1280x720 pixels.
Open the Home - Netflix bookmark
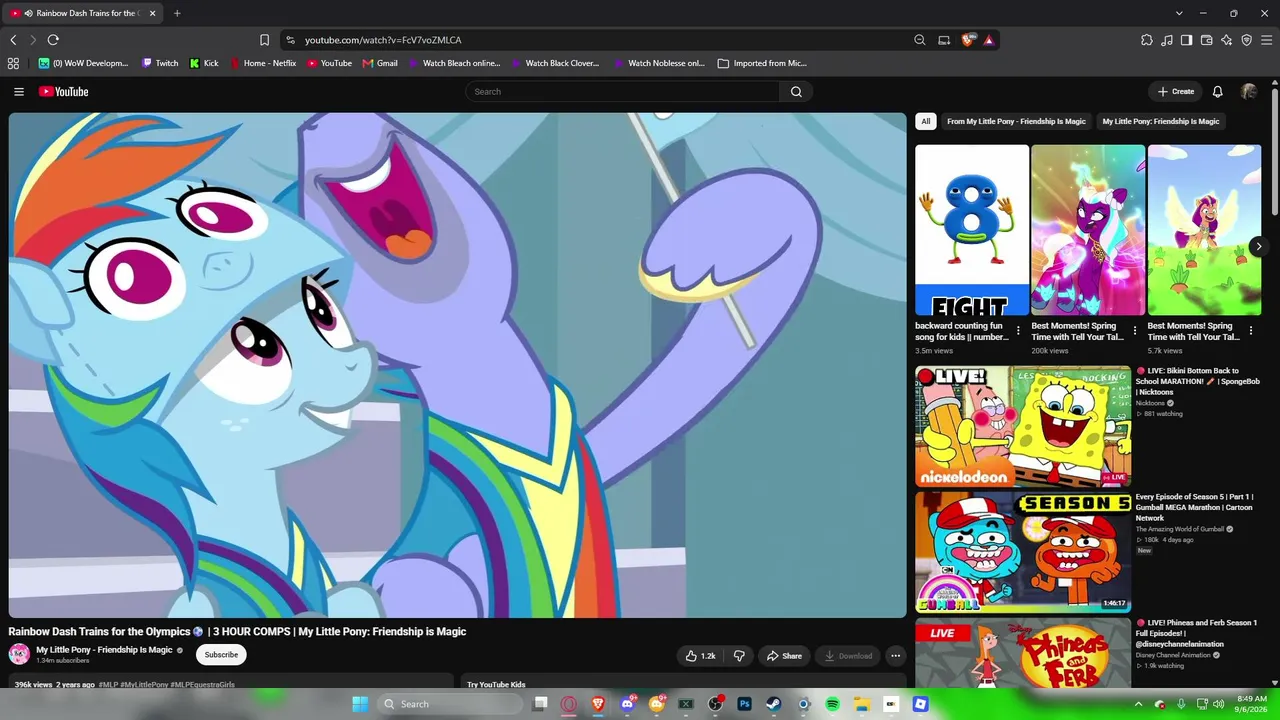point(263,63)
